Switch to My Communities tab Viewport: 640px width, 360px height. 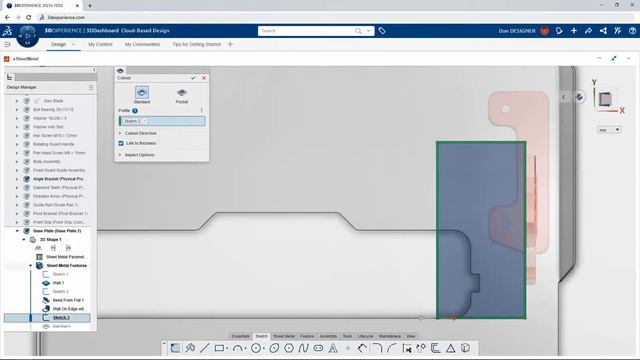pos(142,44)
